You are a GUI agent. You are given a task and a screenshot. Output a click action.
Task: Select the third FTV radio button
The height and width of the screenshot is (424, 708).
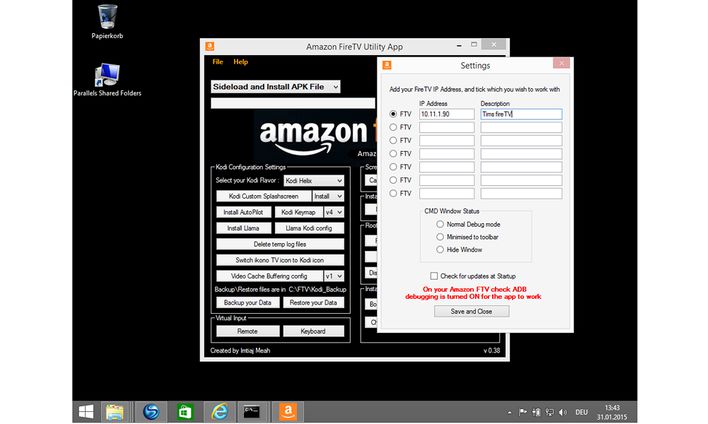pyautogui.click(x=393, y=140)
